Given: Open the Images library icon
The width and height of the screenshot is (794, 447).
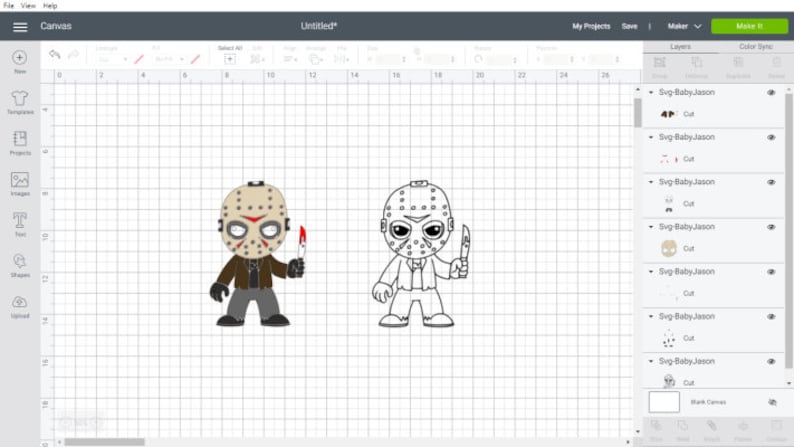Looking at the screenshot, I should (x=20, y=180).
